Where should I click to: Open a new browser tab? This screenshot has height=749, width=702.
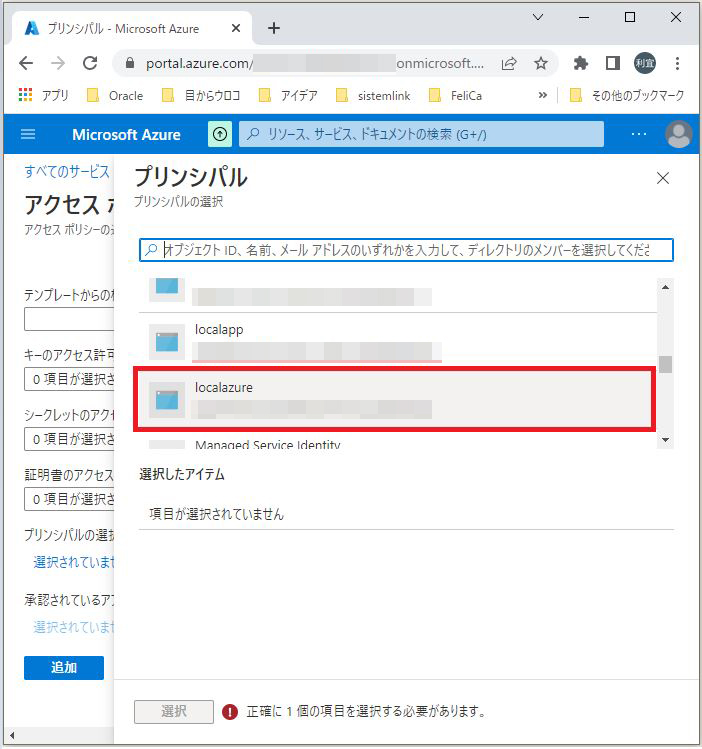pyautogui.click(x=274, y=28)
